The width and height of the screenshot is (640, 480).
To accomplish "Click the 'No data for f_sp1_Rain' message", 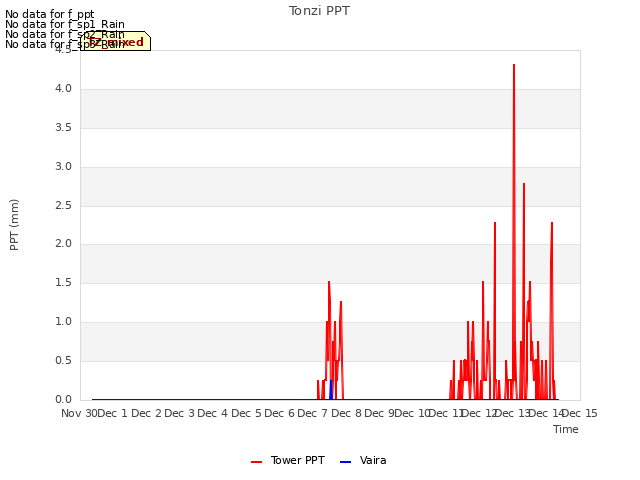I will tap(65, 24).
